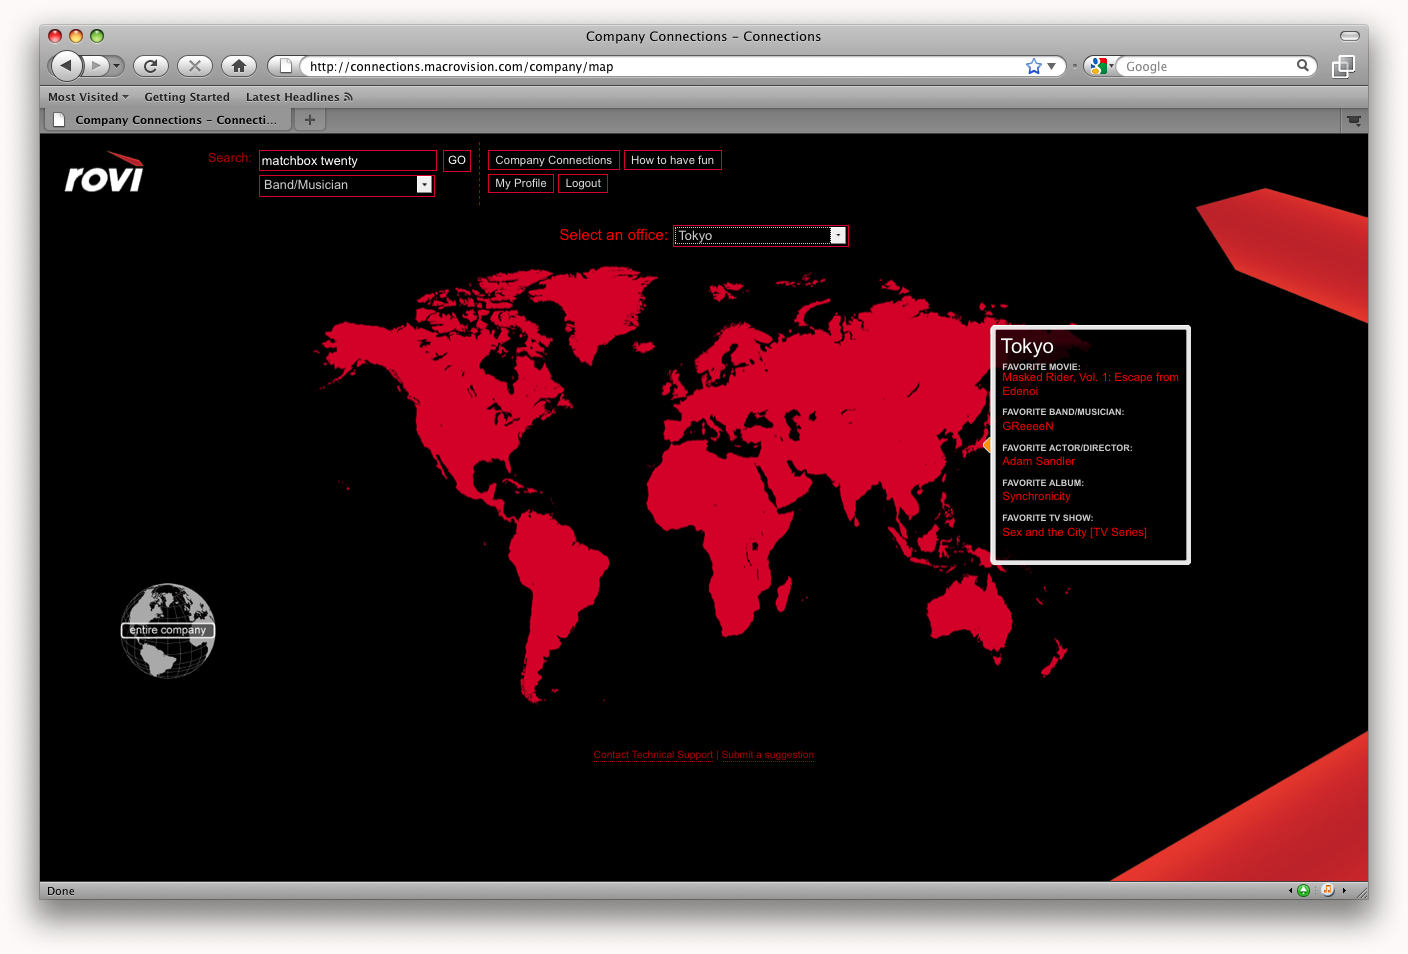Open the Most Visited bookmarks menu
The height and width of the screenshot is (954, 1408).
pyautogui.click(x=88, y=97)
